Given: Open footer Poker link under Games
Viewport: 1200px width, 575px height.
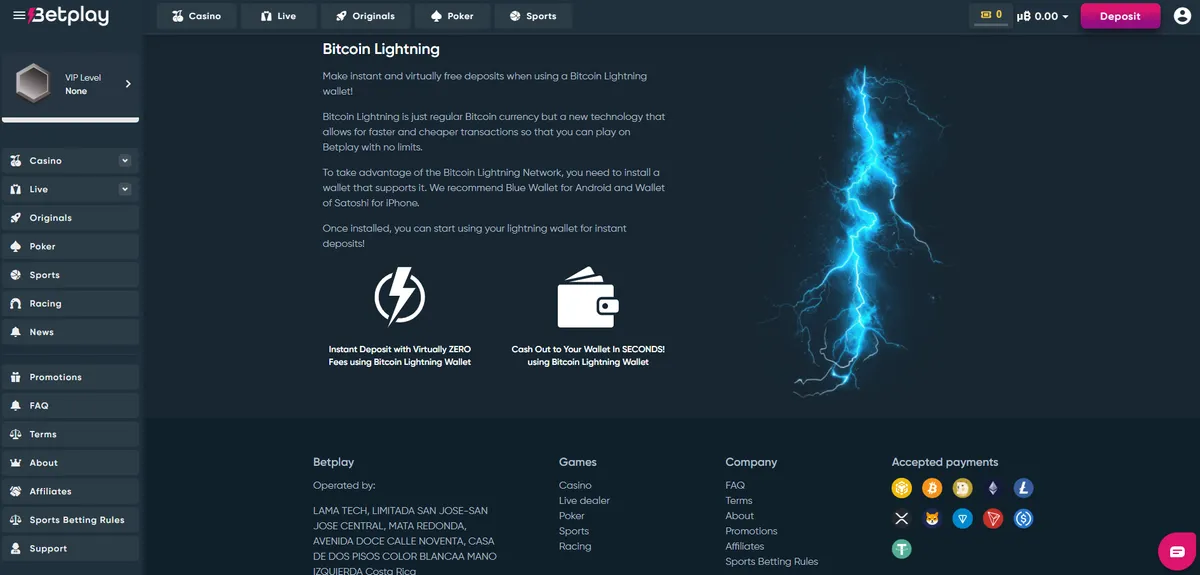Looking at the screenshot, I should pos(572,516).
